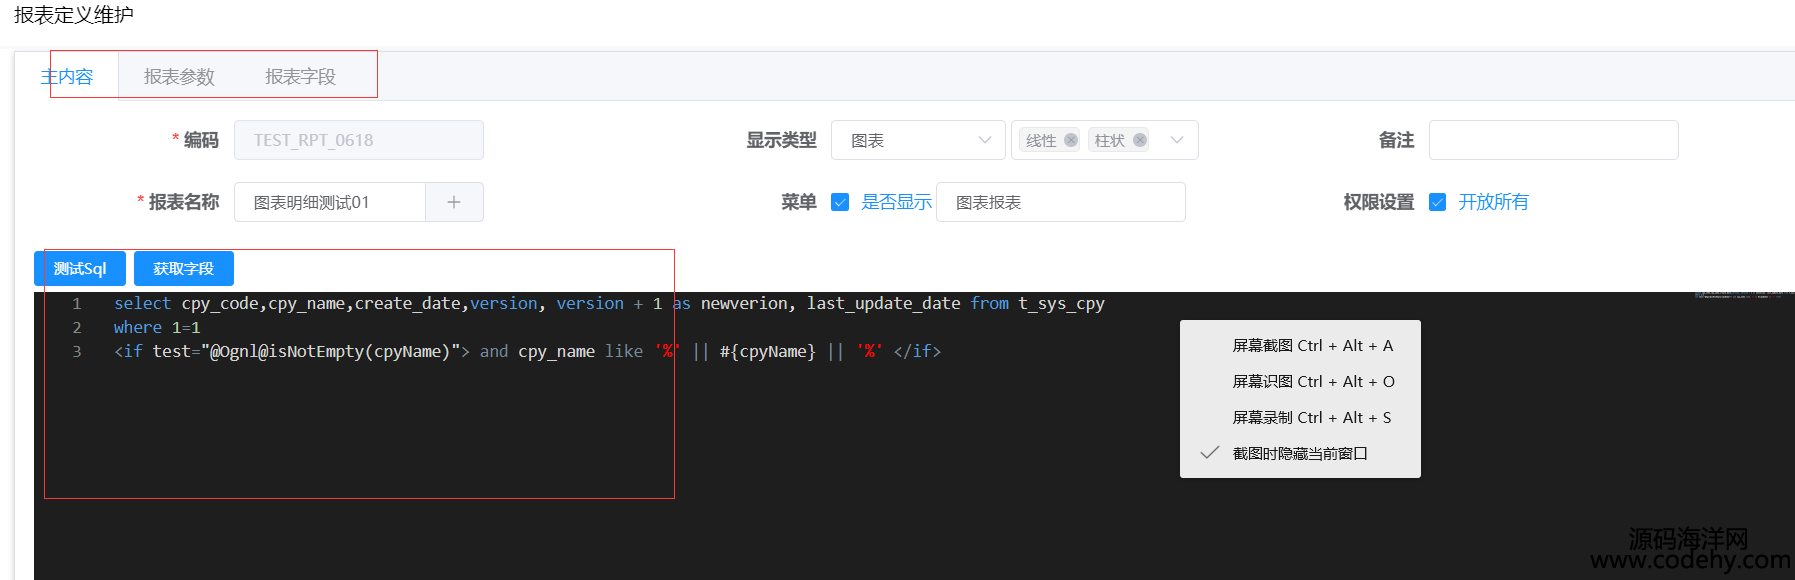
Task: Click the 线性 tag label
Action: click(x=1041, y=140)
